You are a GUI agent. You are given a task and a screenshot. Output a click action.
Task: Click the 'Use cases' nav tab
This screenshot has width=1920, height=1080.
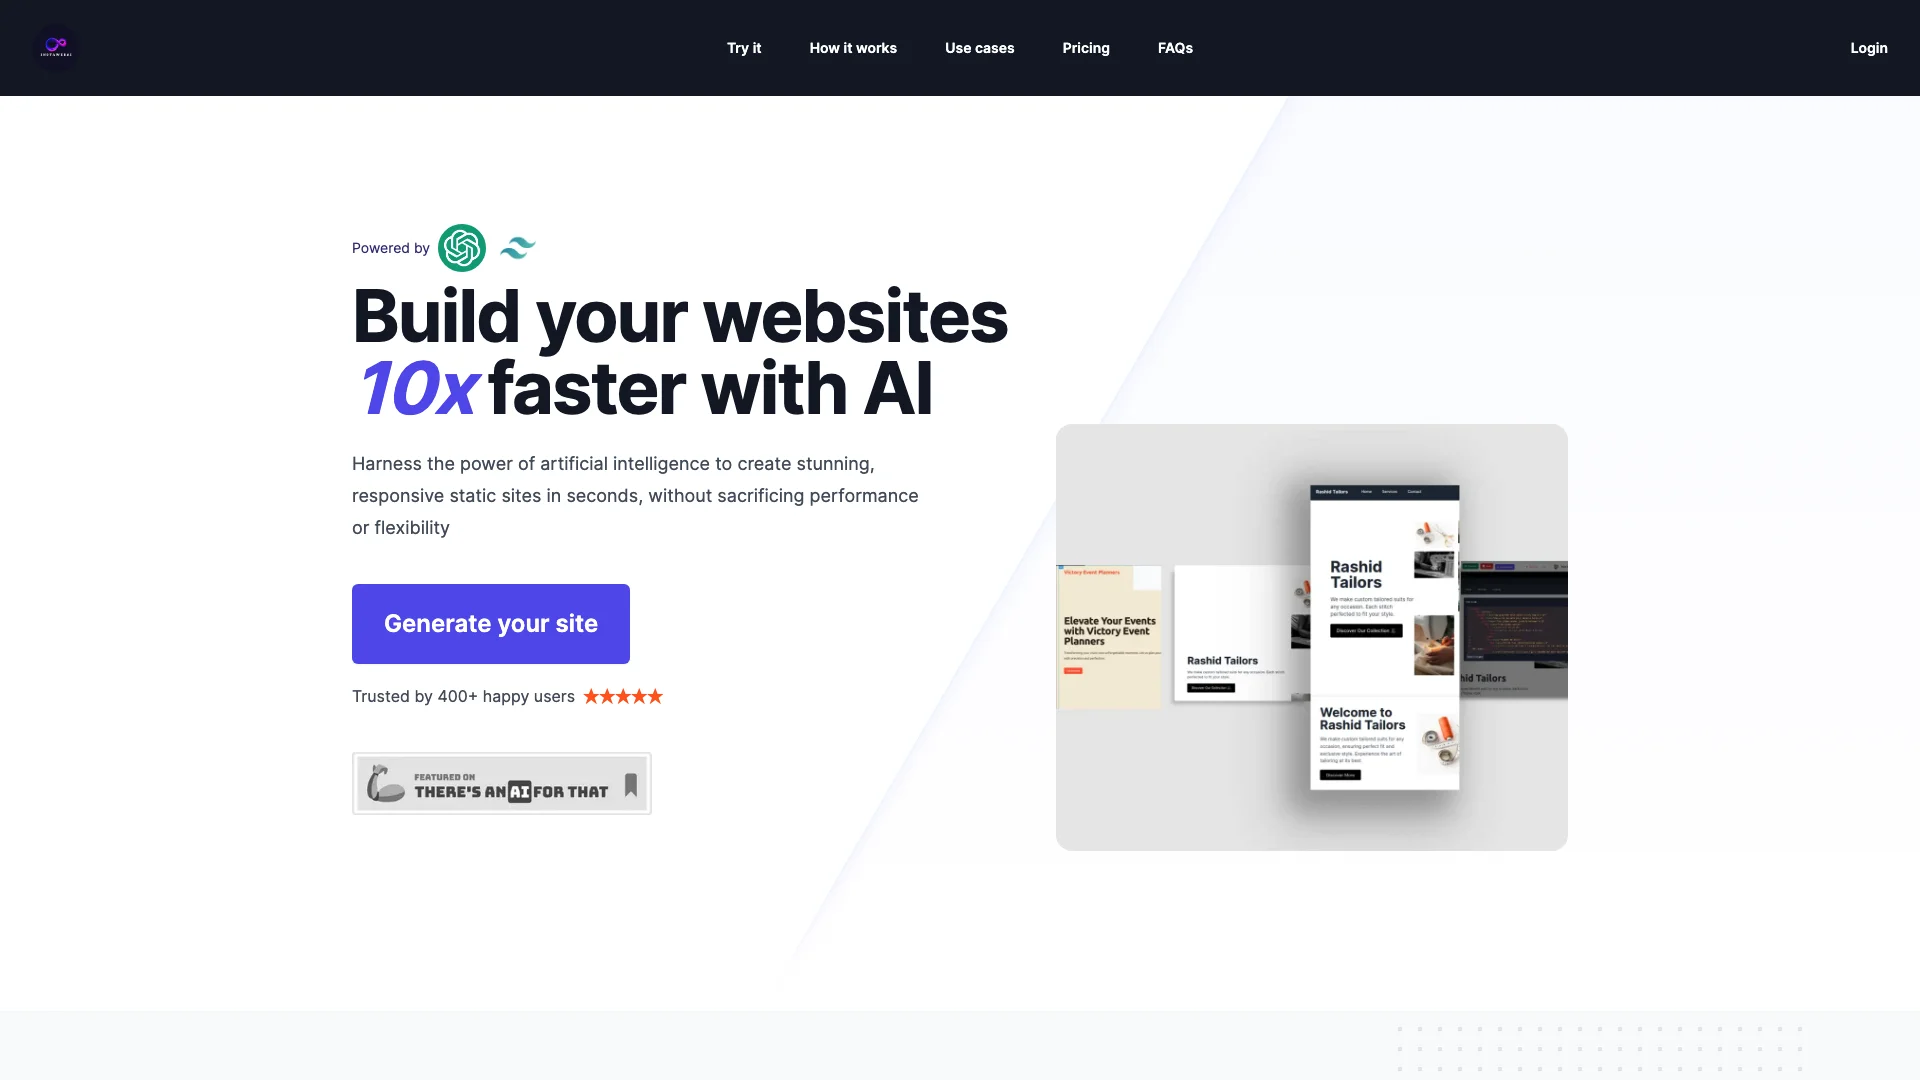tap(978, 47)
